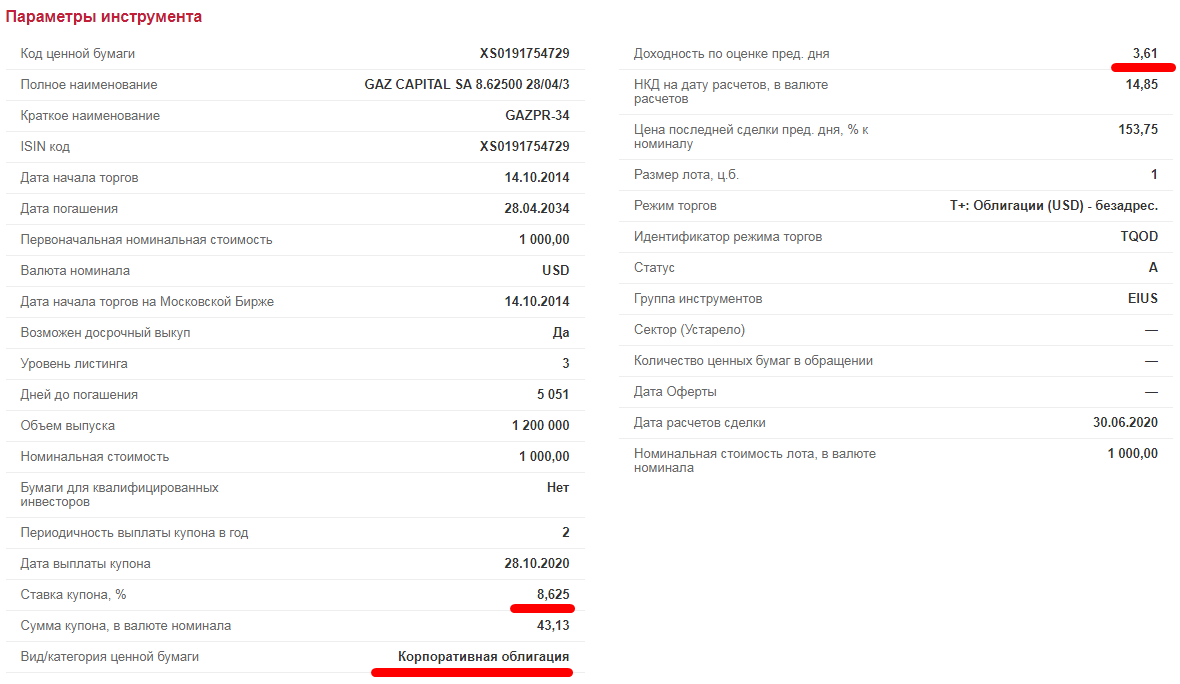Select the accrued interest value 14,85
Viewport: 1180px width, 684px height.
1141,85
